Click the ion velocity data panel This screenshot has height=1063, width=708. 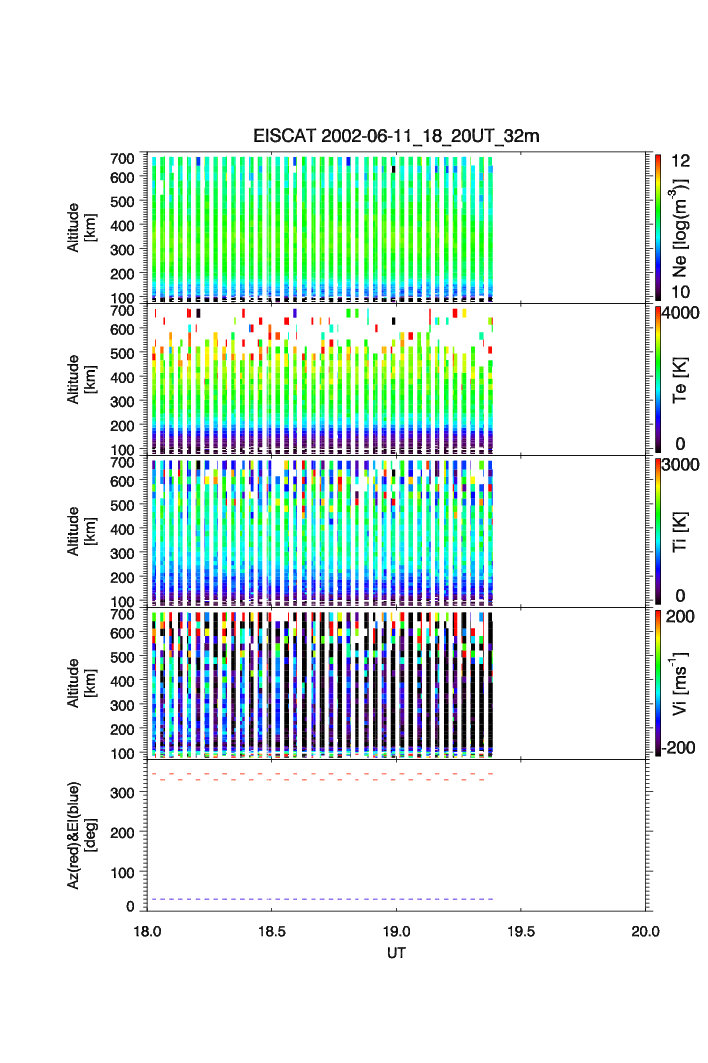coord(320,682)
